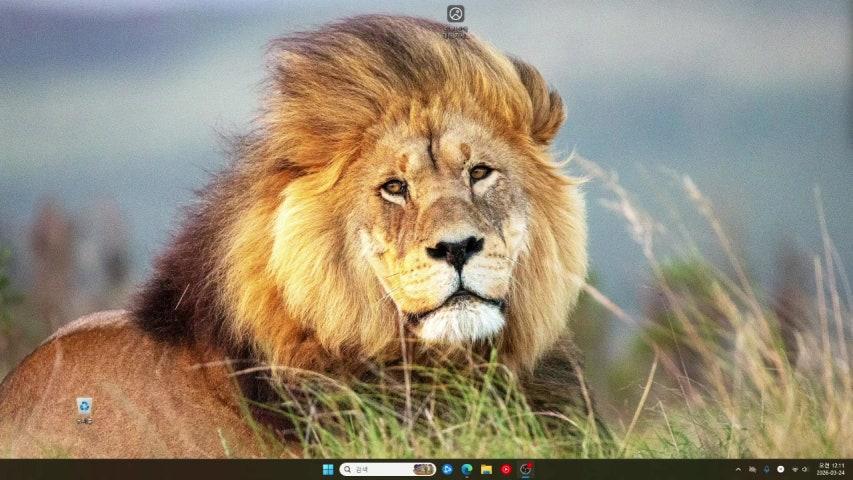The height and width of the screenshot is (480, 853).
Task: Open File Explorer from the taskbar
Action: pos(486,469)
